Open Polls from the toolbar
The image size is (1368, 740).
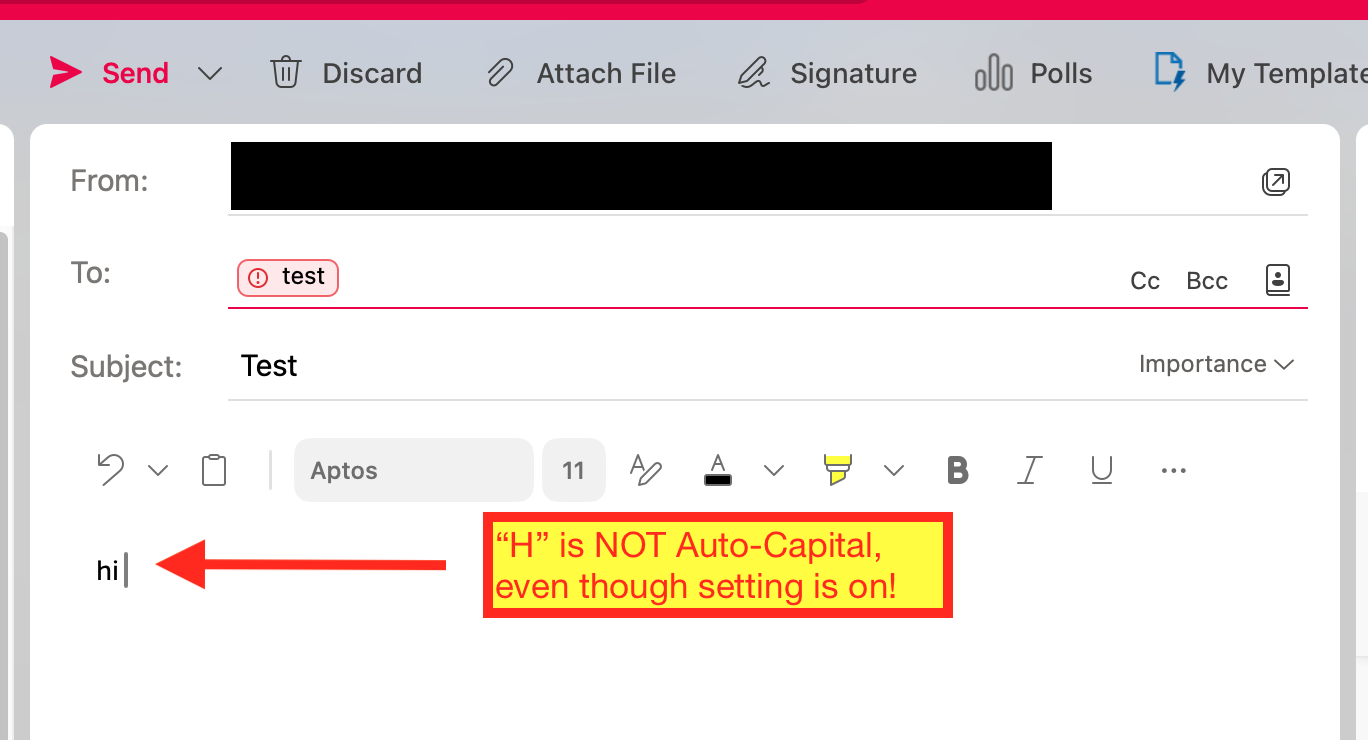1033,73
